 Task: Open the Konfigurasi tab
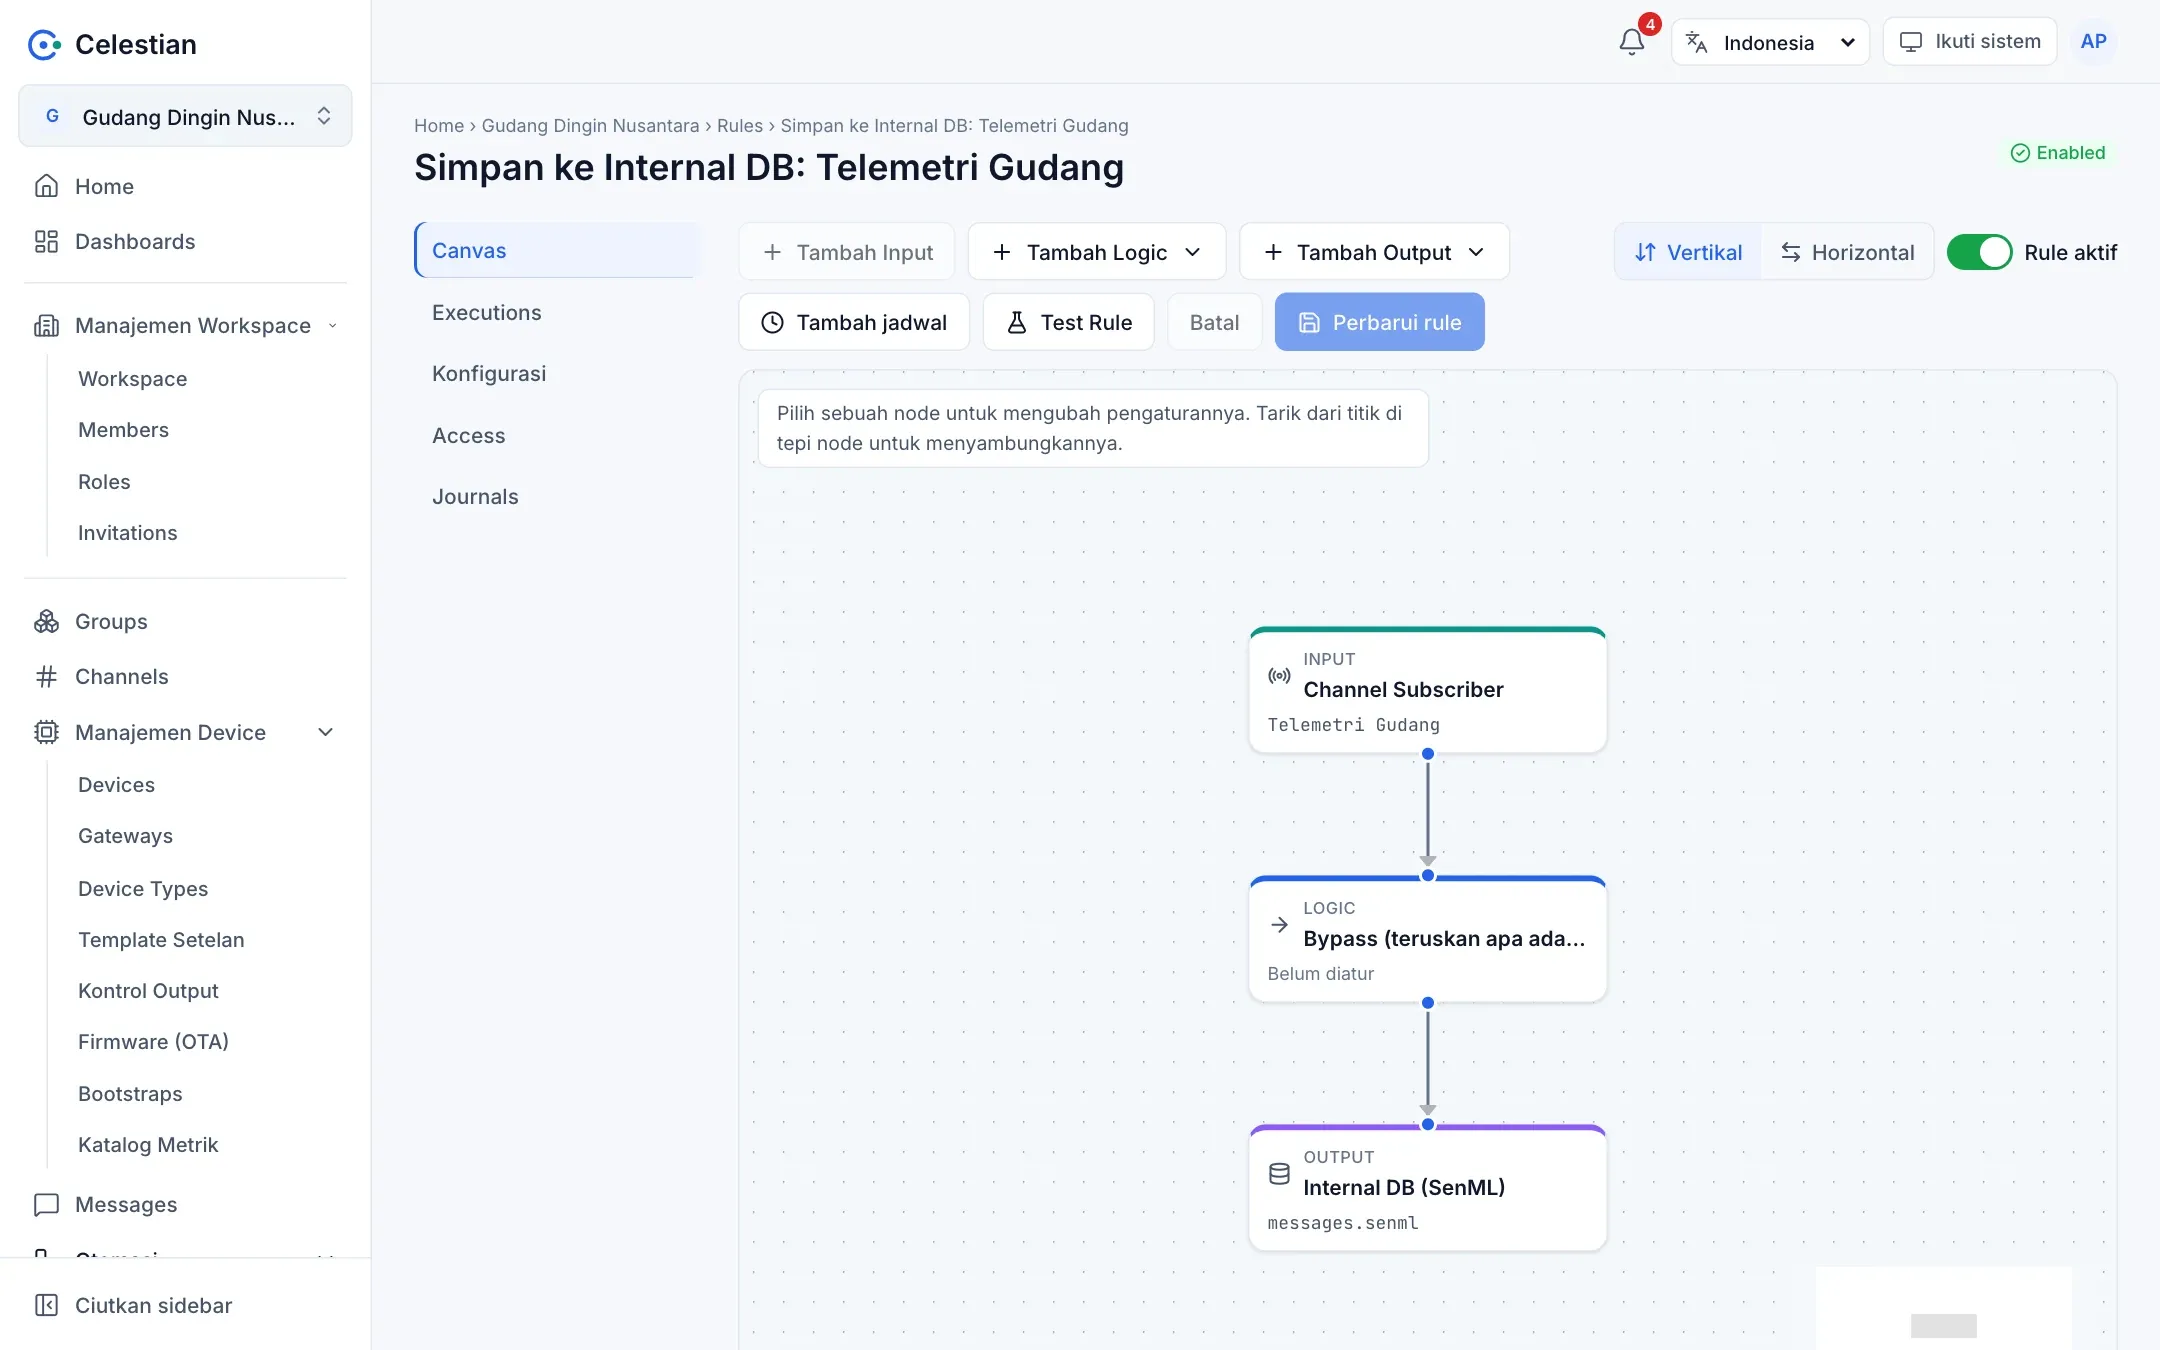click(x=558, y=373)
